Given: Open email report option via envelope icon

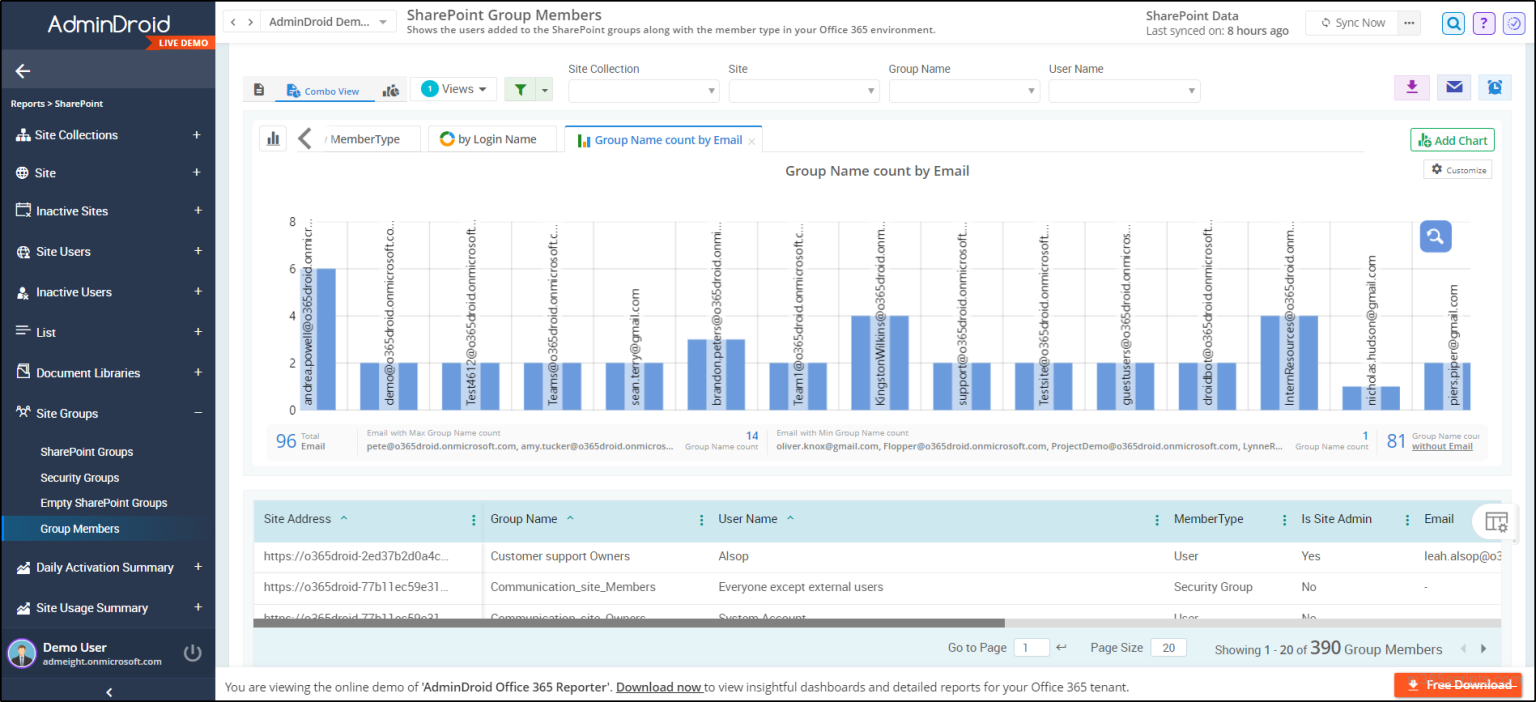Looking at the screenshot, I should [1453, 88].
